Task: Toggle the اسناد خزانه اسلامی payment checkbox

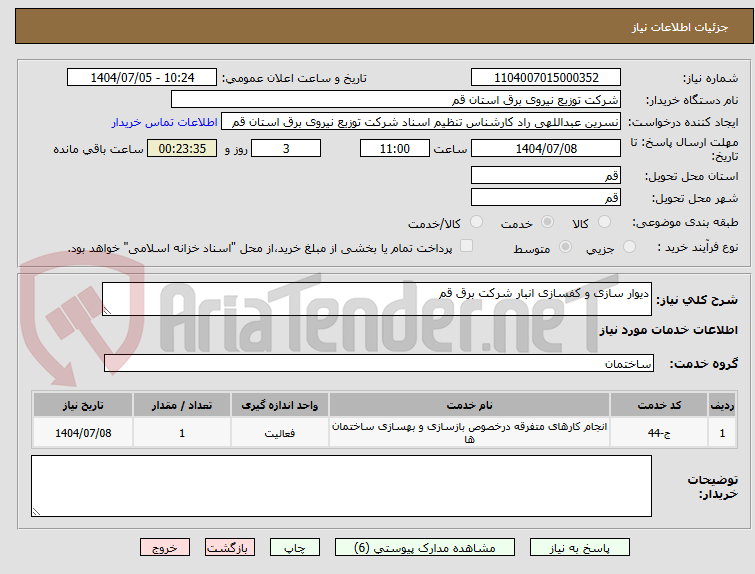Action: click(466, 246)
